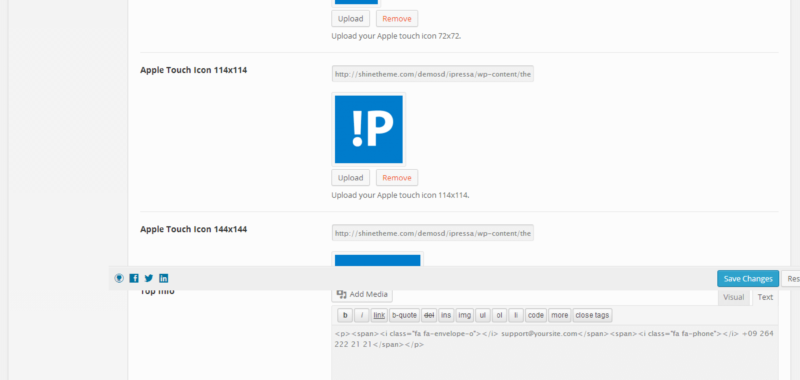Upload a new 114x114 Apple touch icon
800x380 pixels.
(x=351, y=178)
